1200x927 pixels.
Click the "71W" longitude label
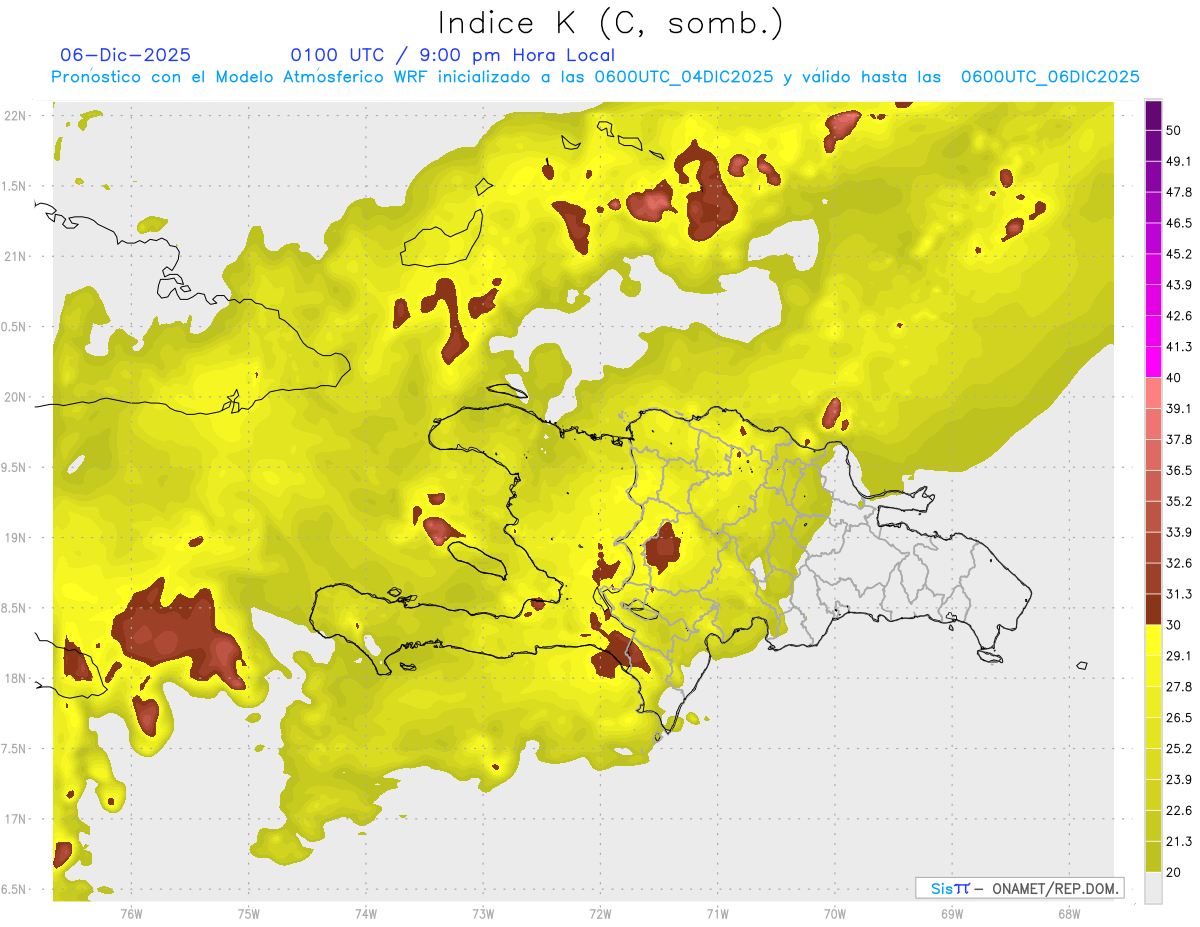click(717, 913)
